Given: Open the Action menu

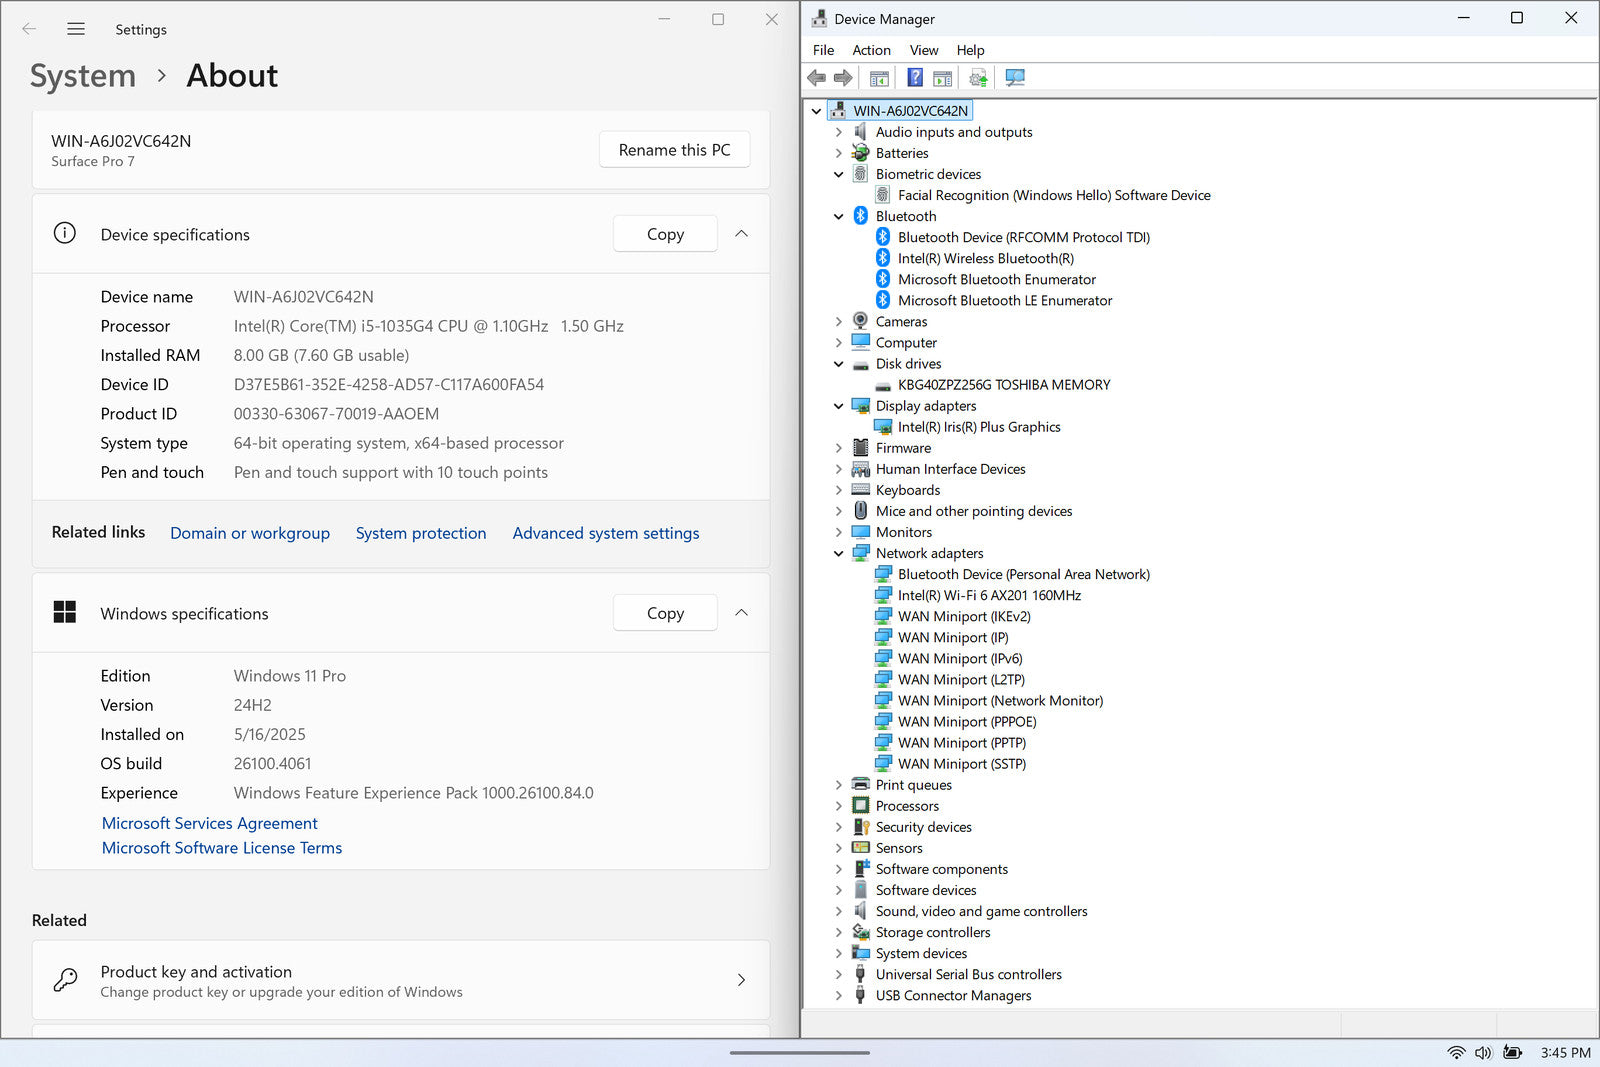Looking at the screenshot, I should [x=871, y=50].
